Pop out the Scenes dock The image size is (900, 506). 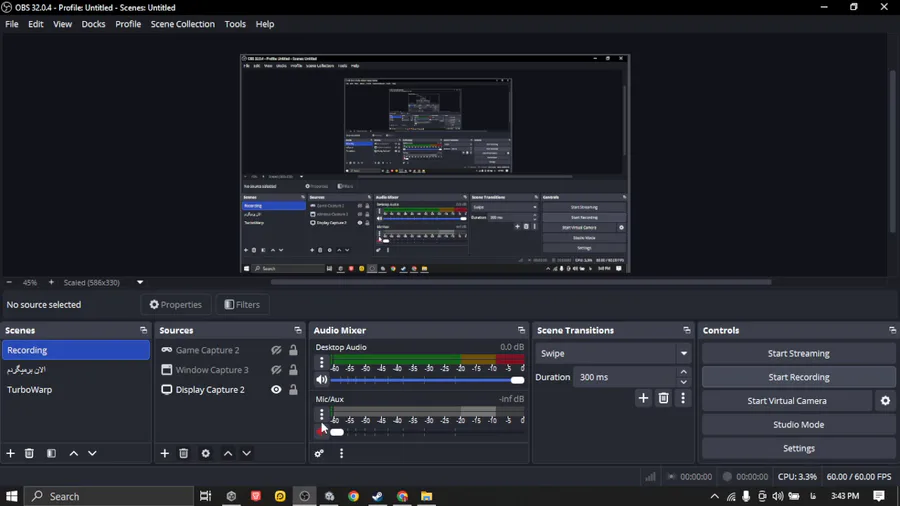(143, 330)
